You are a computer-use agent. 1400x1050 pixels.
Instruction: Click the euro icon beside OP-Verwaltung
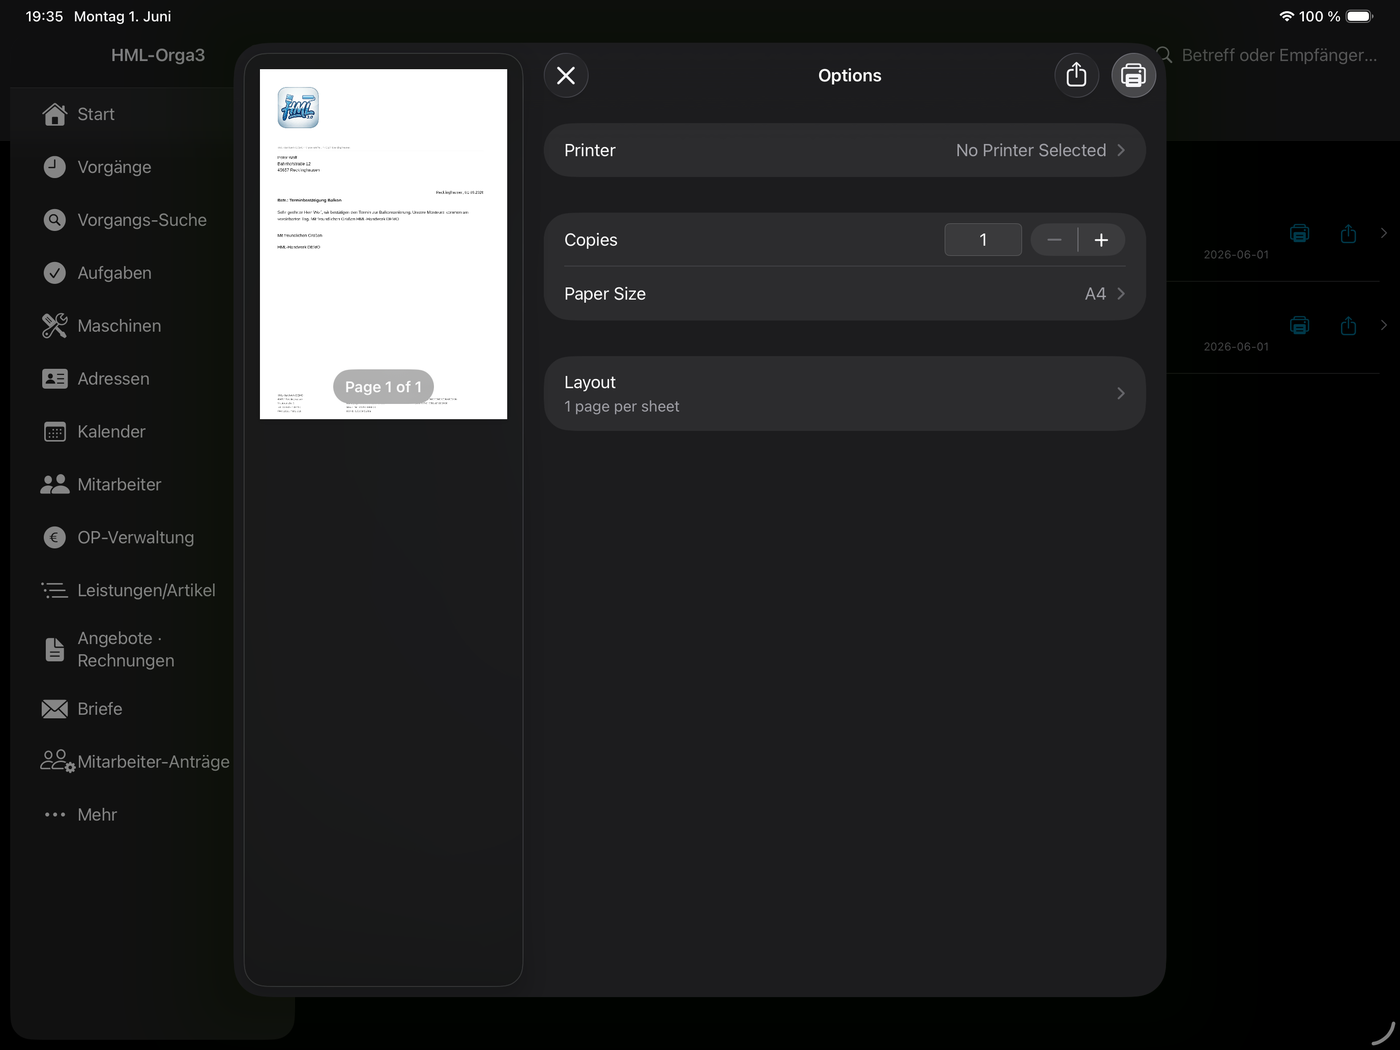pos(55,538)
